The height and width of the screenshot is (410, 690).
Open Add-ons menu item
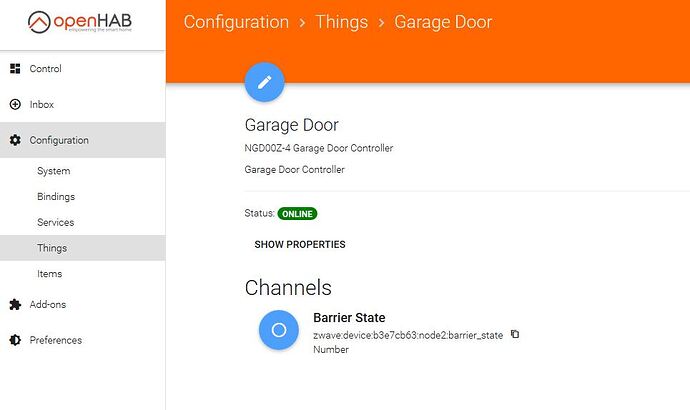[x=83, y=304]
